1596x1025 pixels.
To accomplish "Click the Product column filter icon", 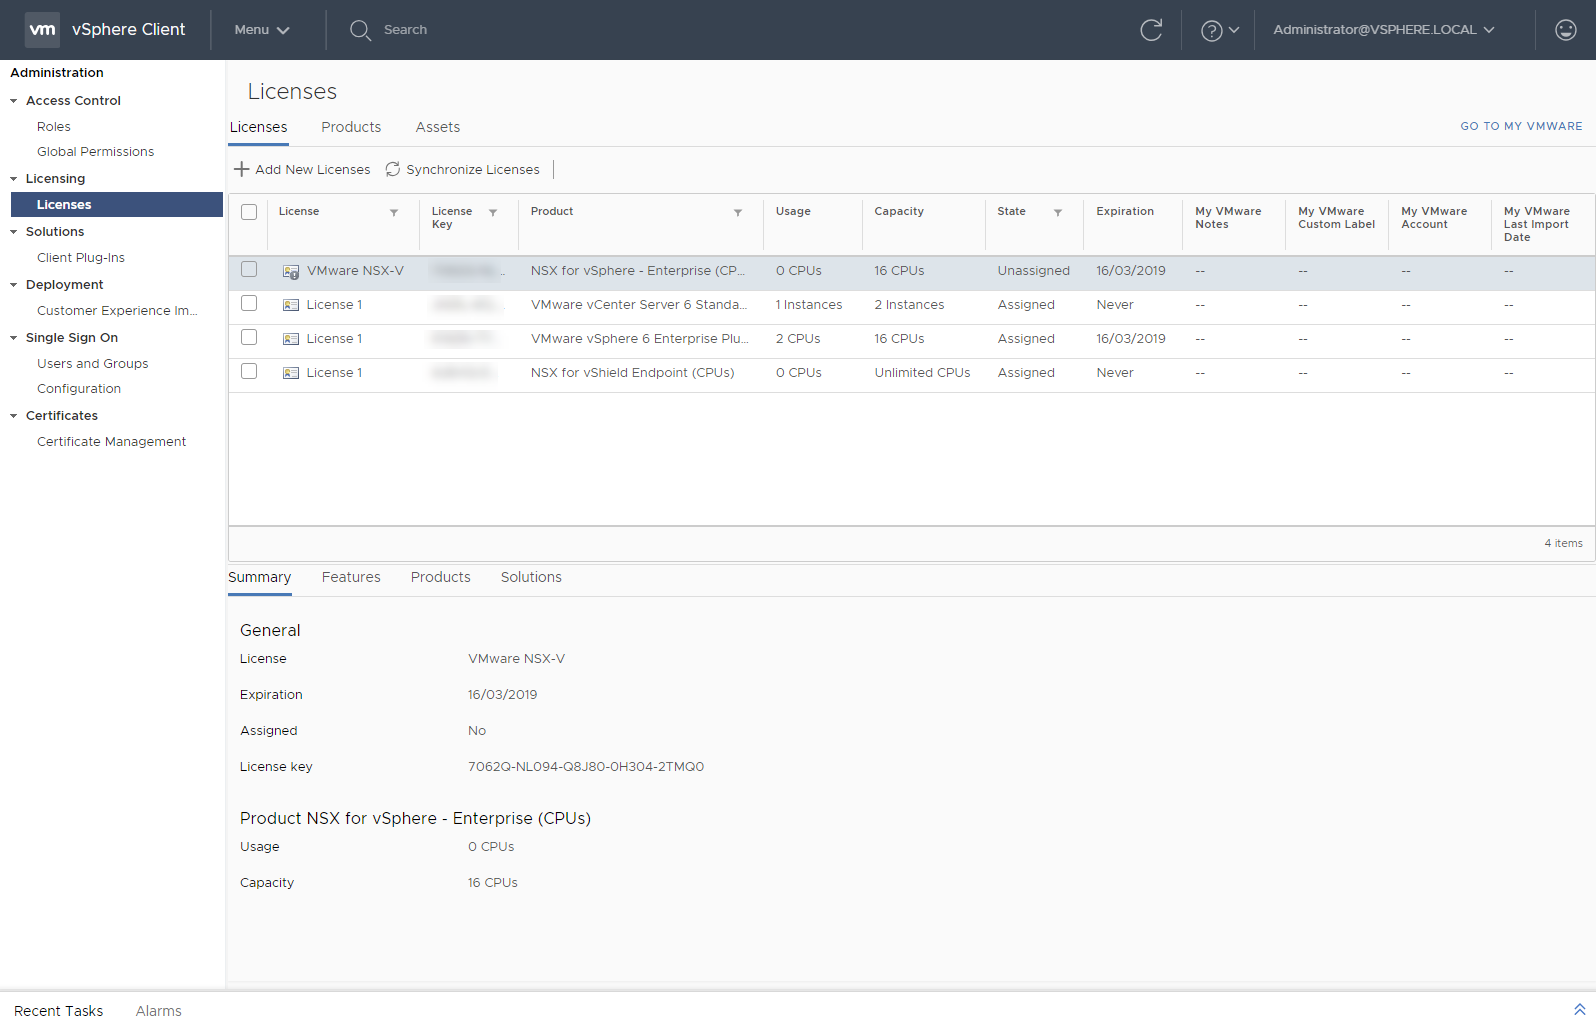I will pos(738,212).
